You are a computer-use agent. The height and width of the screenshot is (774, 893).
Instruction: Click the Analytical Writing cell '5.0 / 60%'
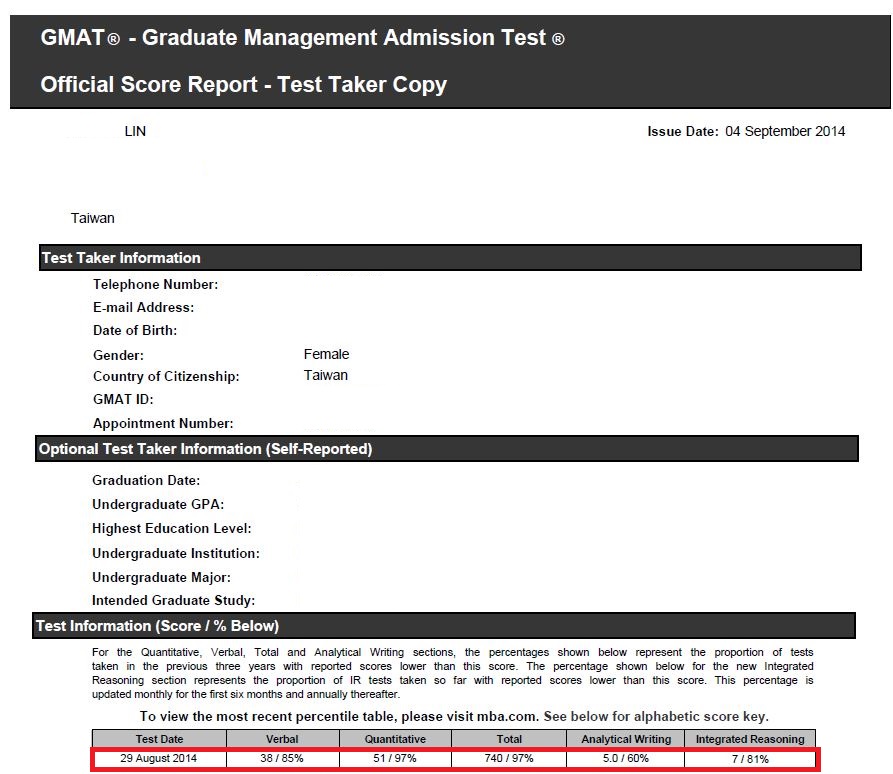pos(626,759)
